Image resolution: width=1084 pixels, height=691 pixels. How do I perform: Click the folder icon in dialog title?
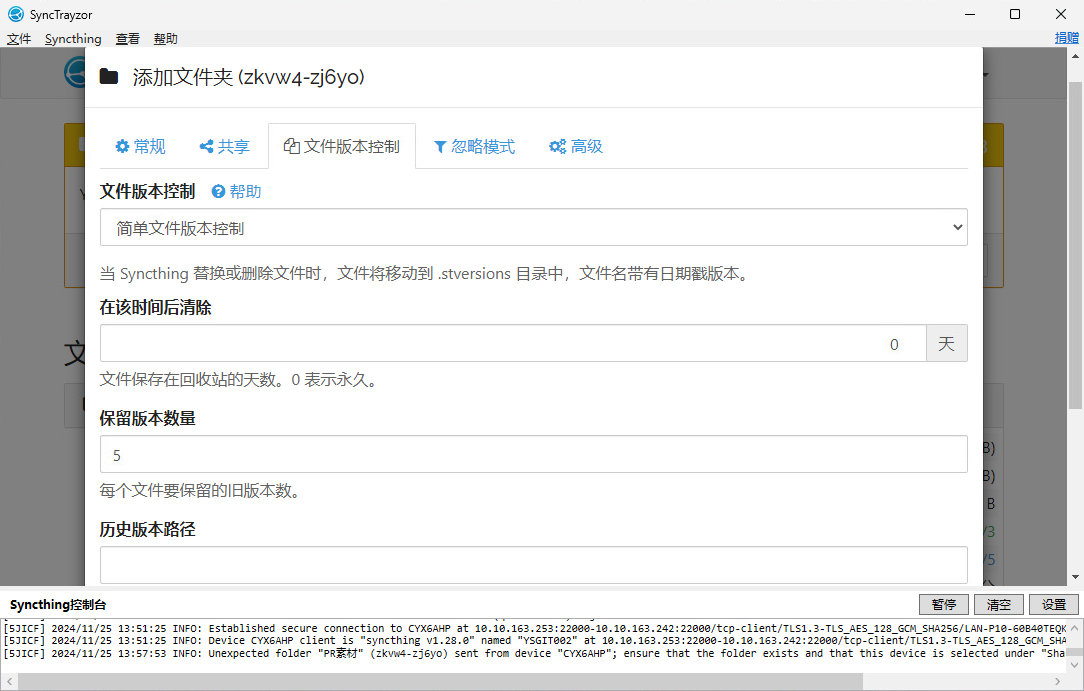click(x=109, y=76)
